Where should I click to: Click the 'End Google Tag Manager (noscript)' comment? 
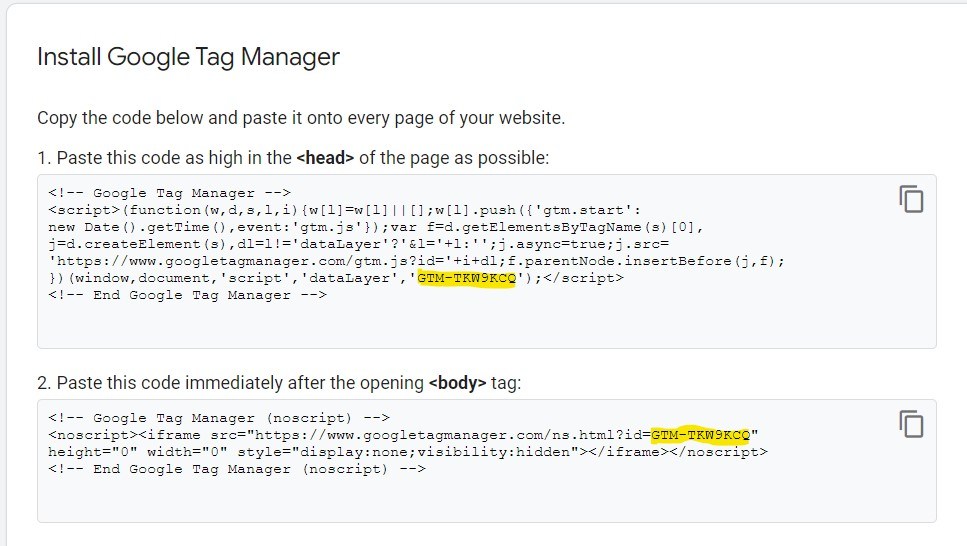click(237, 469)
